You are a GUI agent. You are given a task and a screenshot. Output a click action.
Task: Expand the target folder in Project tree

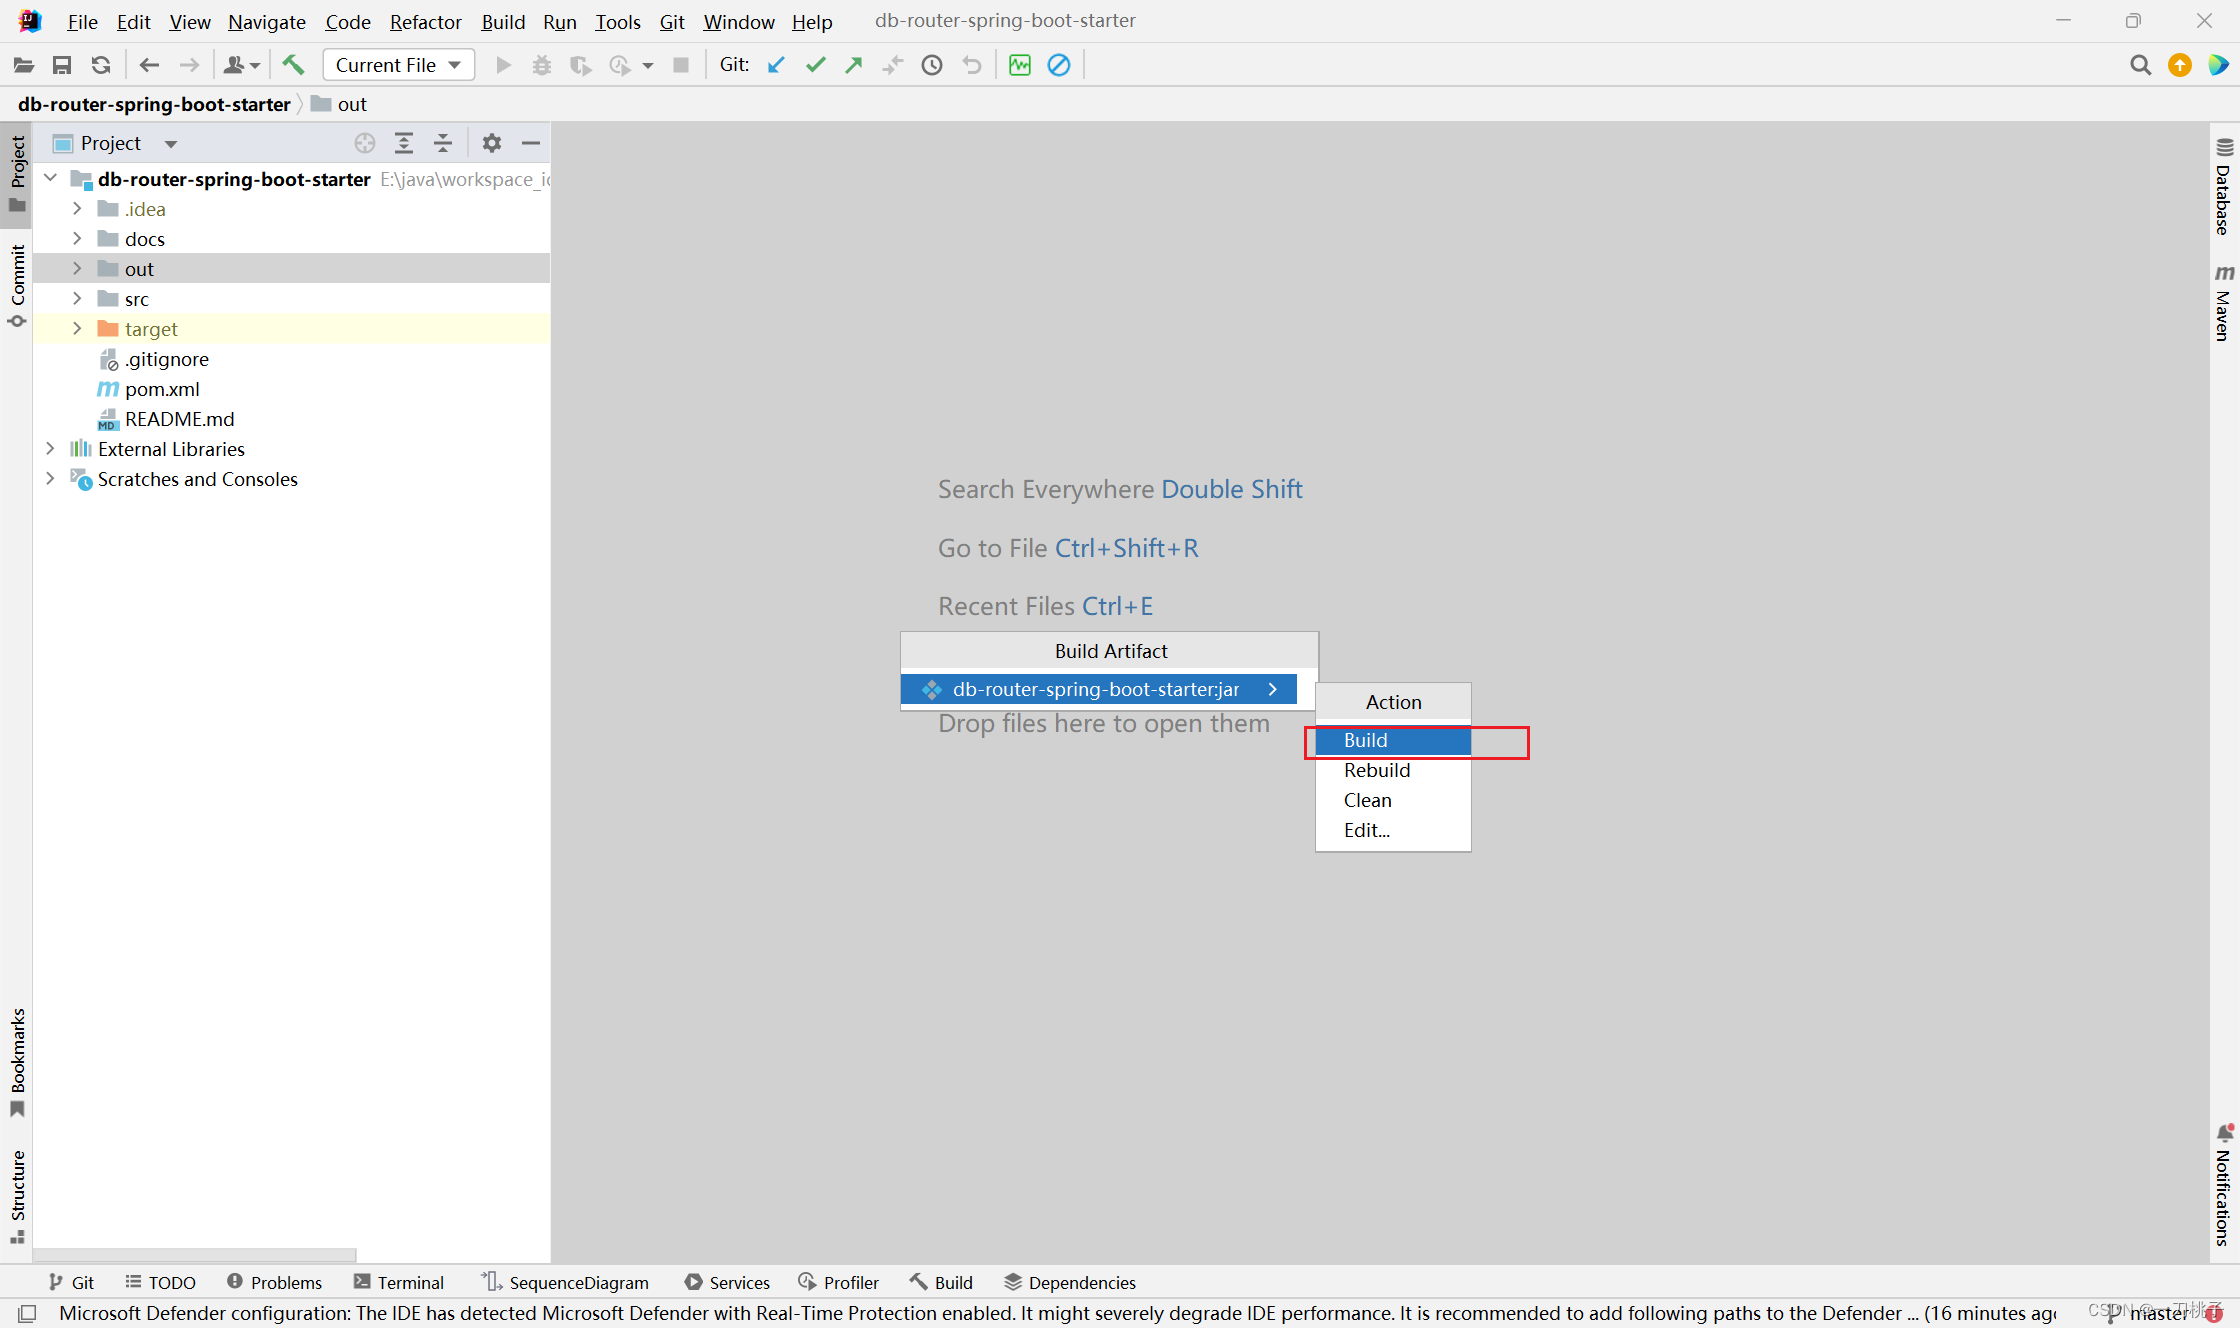tap(77, 328)
